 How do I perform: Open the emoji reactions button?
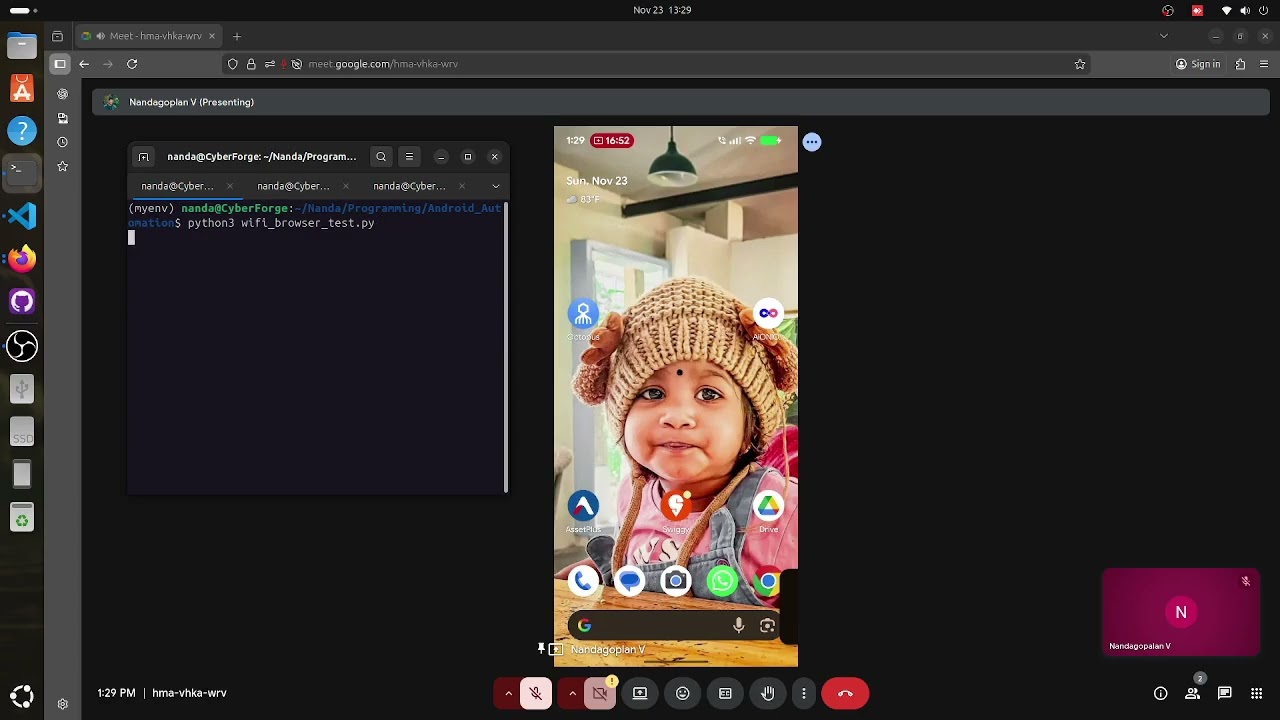point(683,693)
